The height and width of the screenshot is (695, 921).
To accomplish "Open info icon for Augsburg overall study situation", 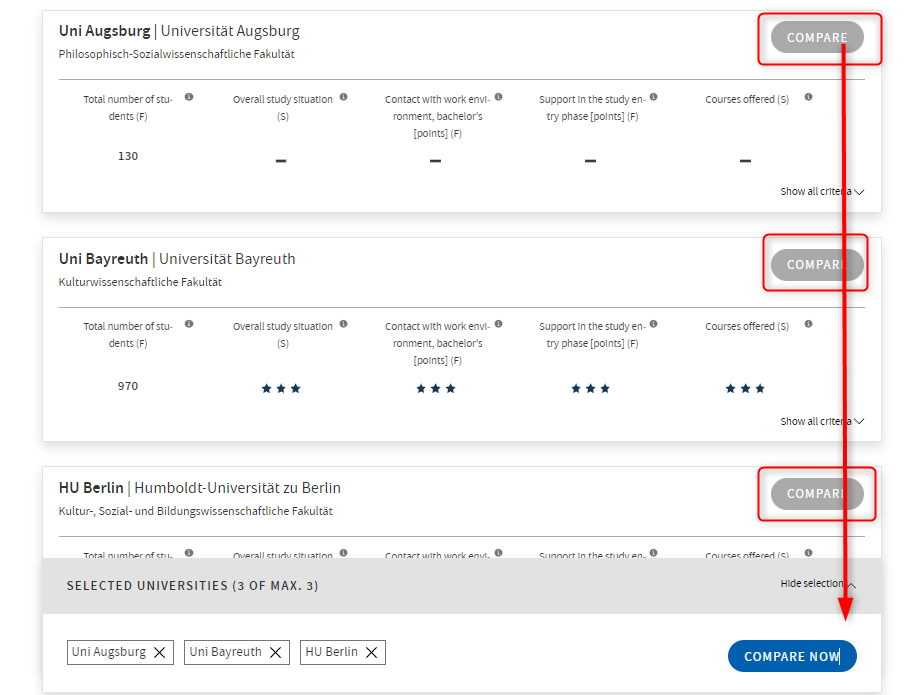I will click(344, 97).
